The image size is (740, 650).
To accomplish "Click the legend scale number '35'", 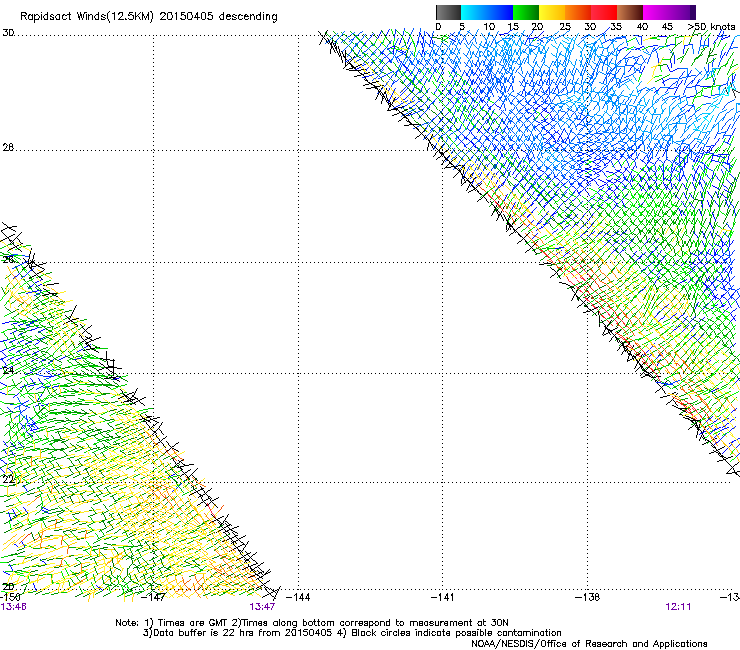I will 616,27.
